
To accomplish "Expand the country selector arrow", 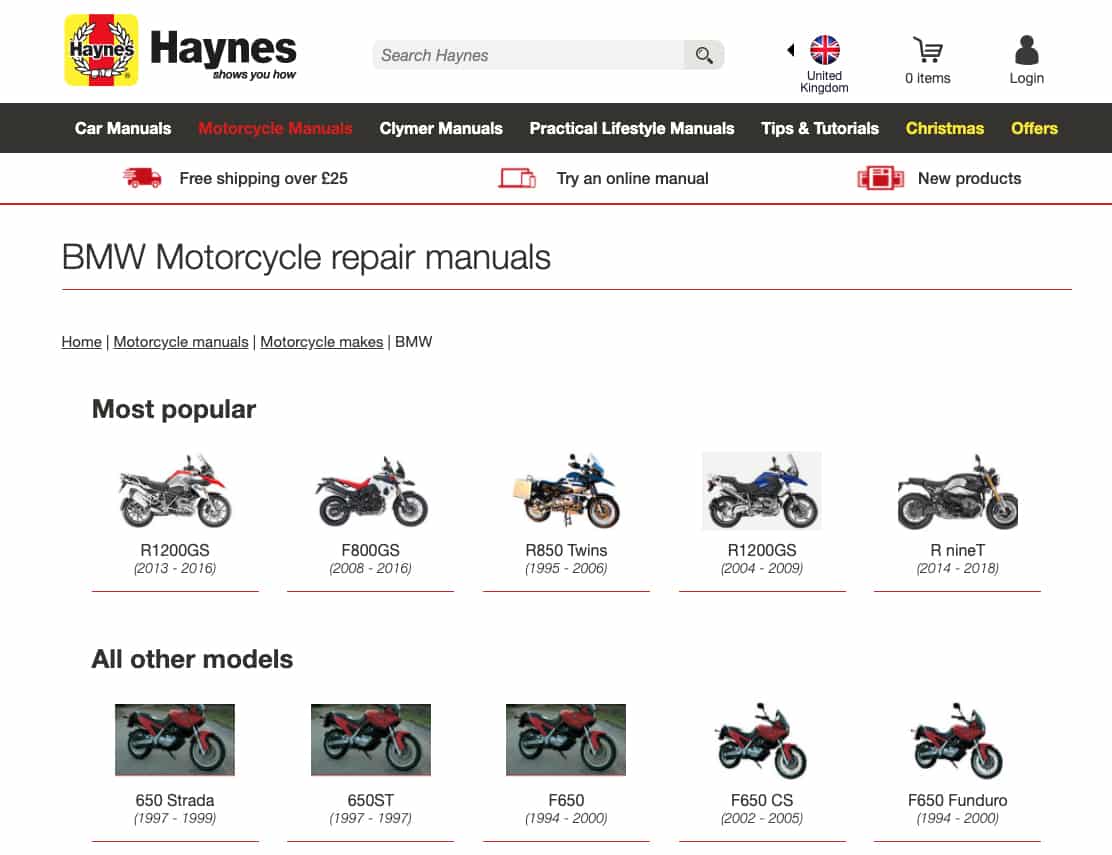I will click(x=791, y=50).
